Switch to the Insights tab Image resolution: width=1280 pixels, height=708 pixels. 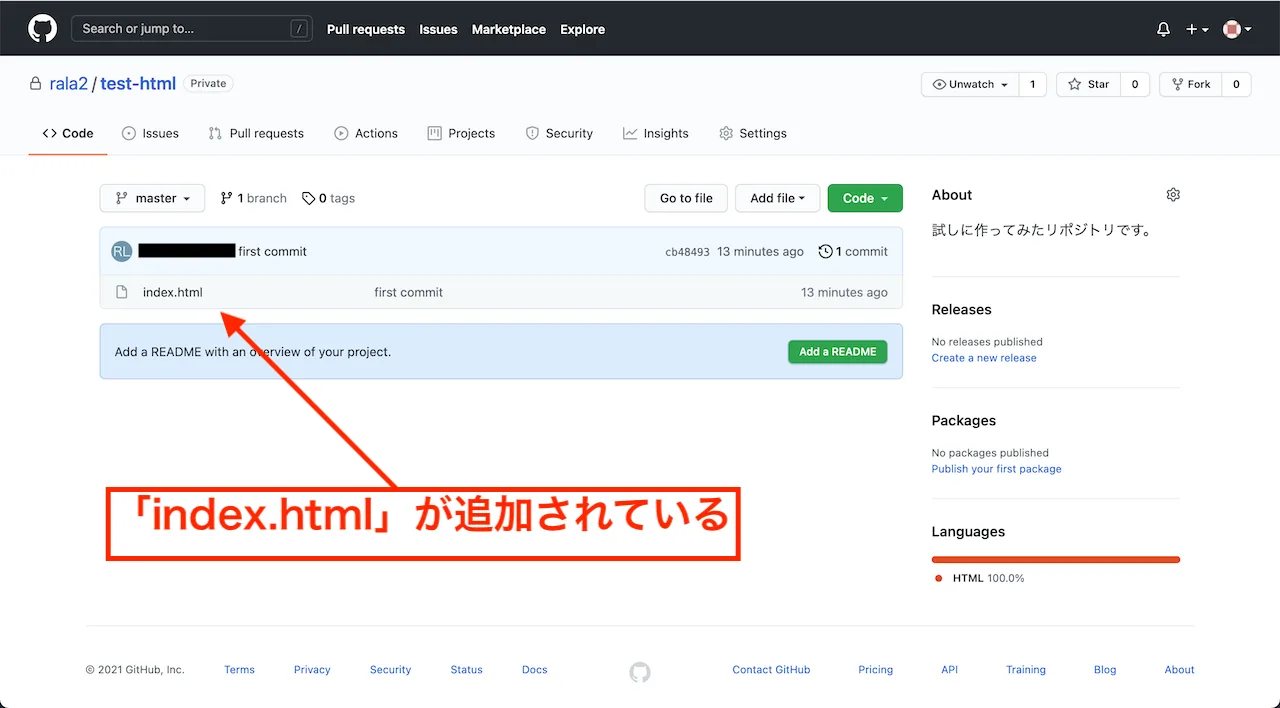656,133
